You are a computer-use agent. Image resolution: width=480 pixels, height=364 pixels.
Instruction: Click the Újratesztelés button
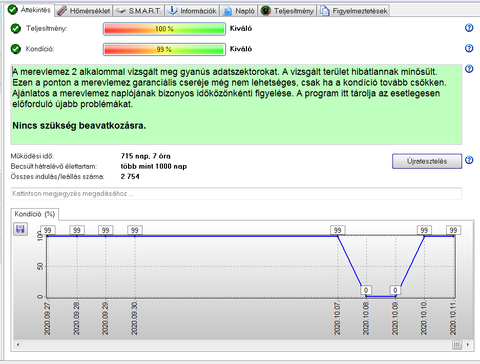pyautogui.click(x=427, y=161)
